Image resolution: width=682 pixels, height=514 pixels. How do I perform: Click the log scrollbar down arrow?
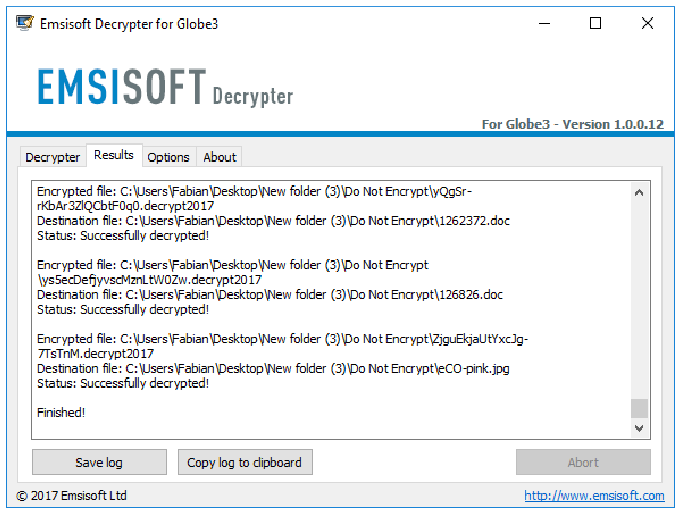(x=639, y=428)
